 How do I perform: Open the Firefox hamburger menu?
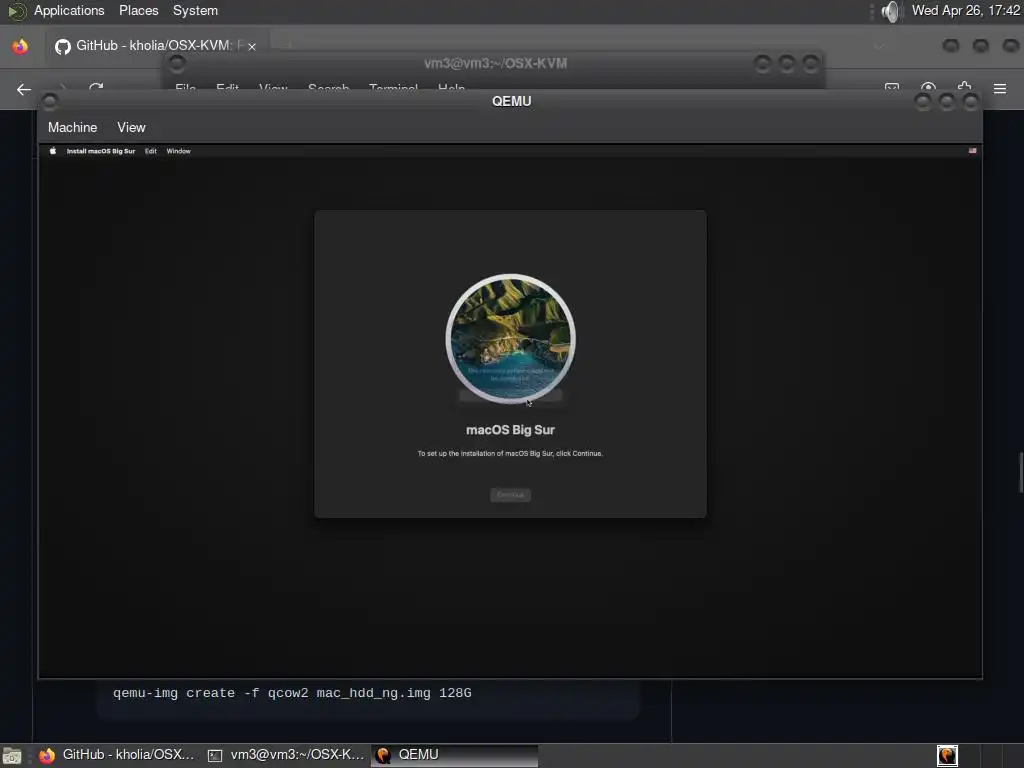1000,89
